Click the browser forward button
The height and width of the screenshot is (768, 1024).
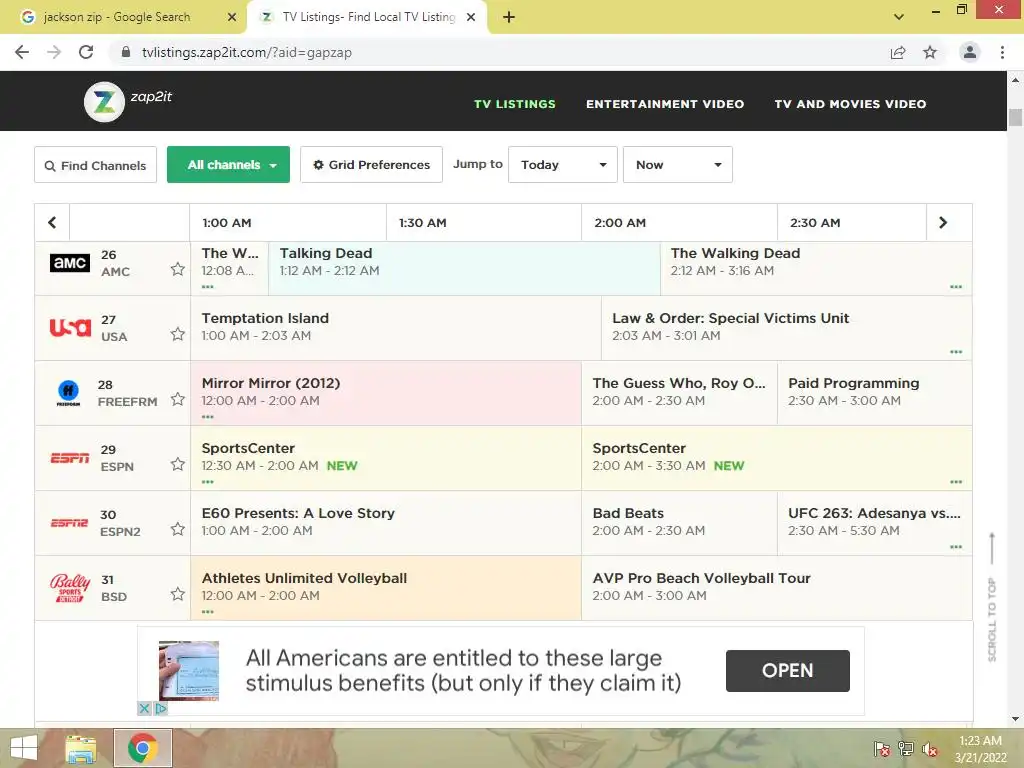[x=54, y=52]
